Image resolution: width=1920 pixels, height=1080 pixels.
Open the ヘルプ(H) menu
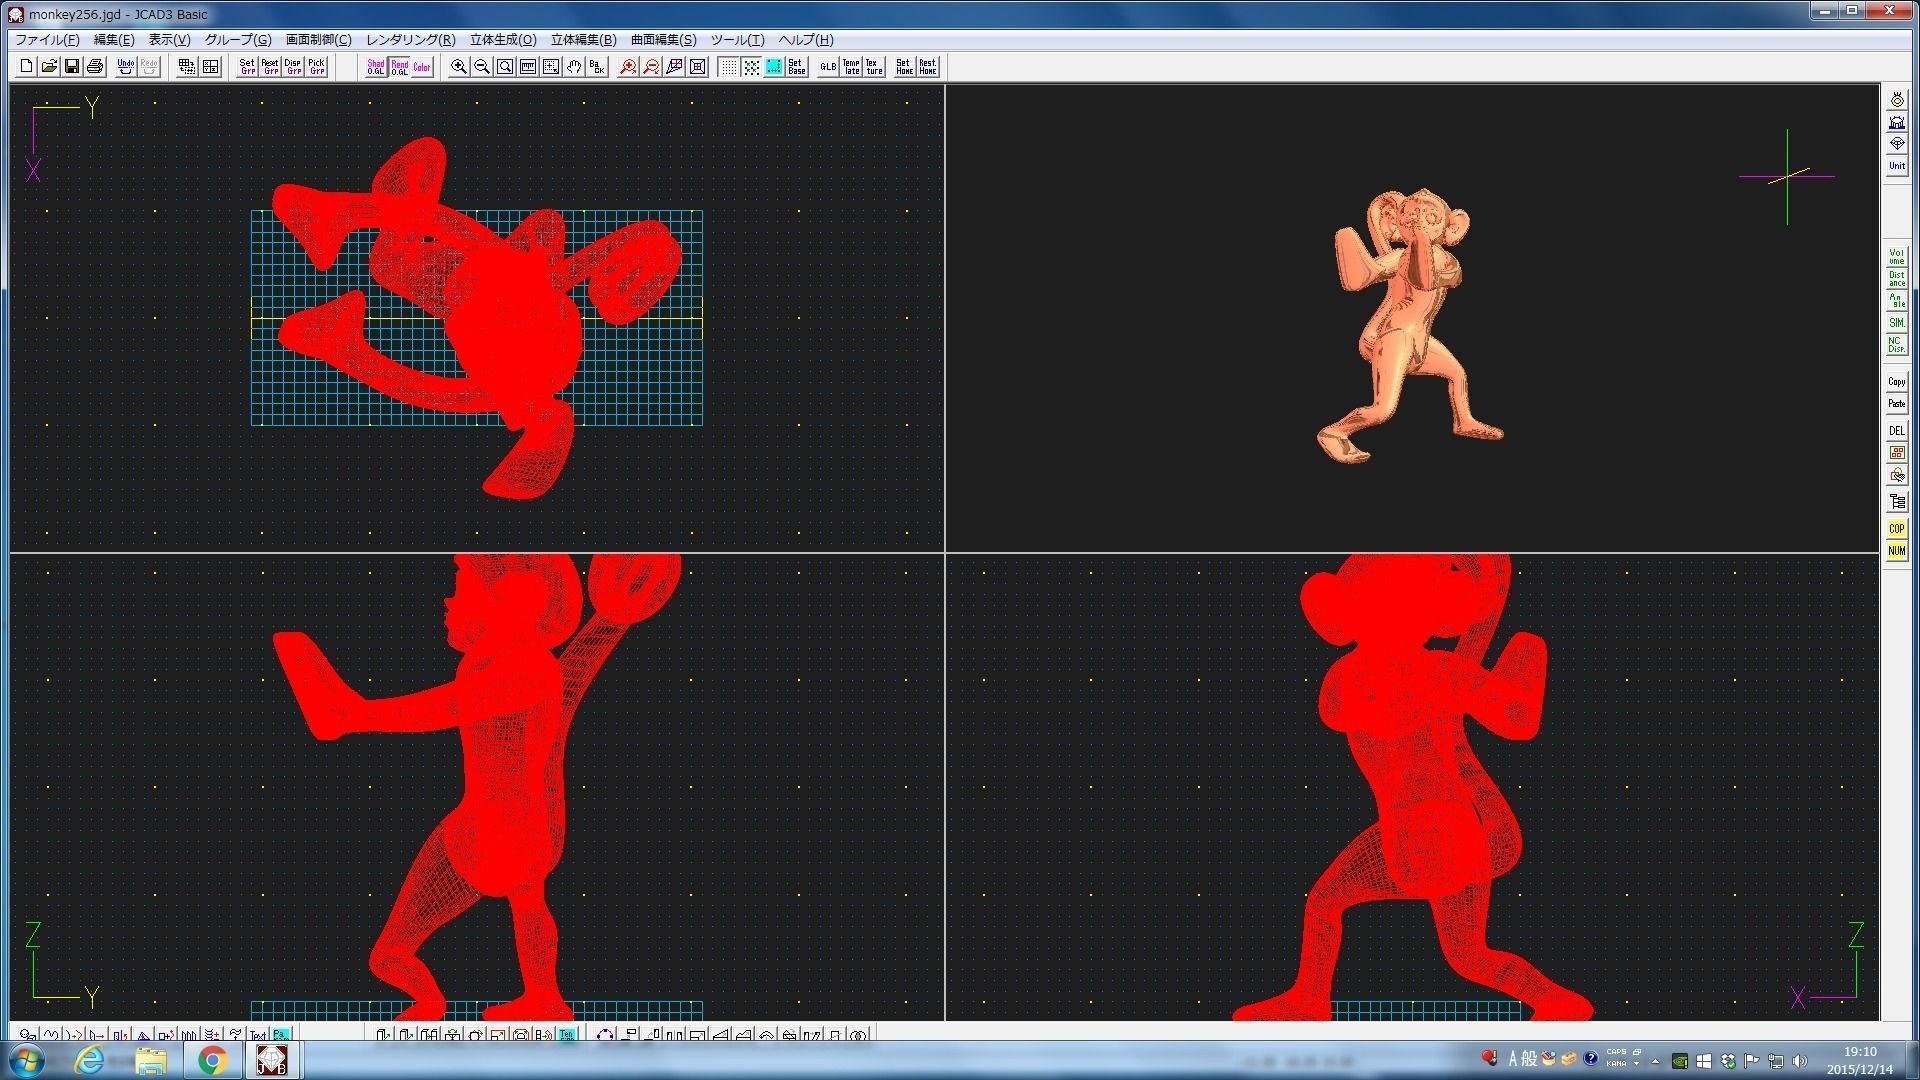click(x=806, y=40)
